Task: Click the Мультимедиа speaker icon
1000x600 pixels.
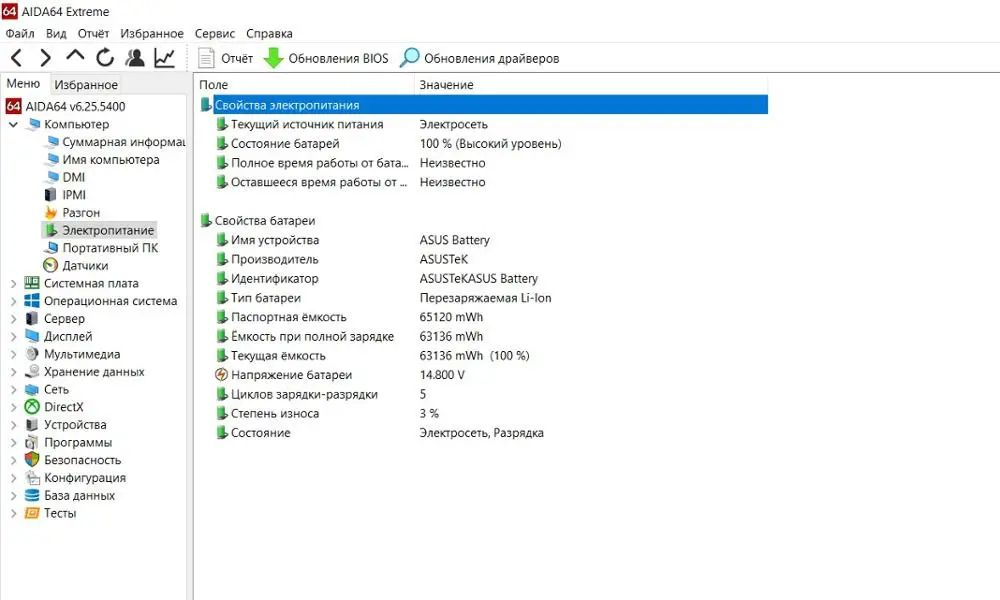Action: (x=32, y=353)
